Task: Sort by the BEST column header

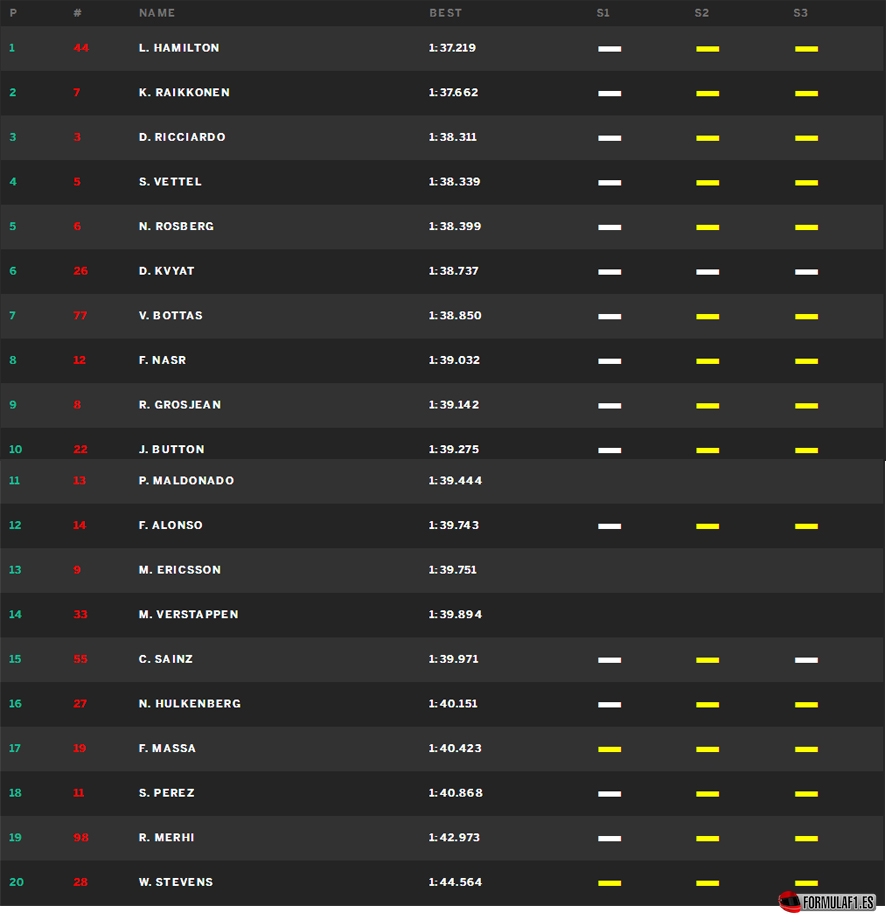Action: click(x=445, y=13)
